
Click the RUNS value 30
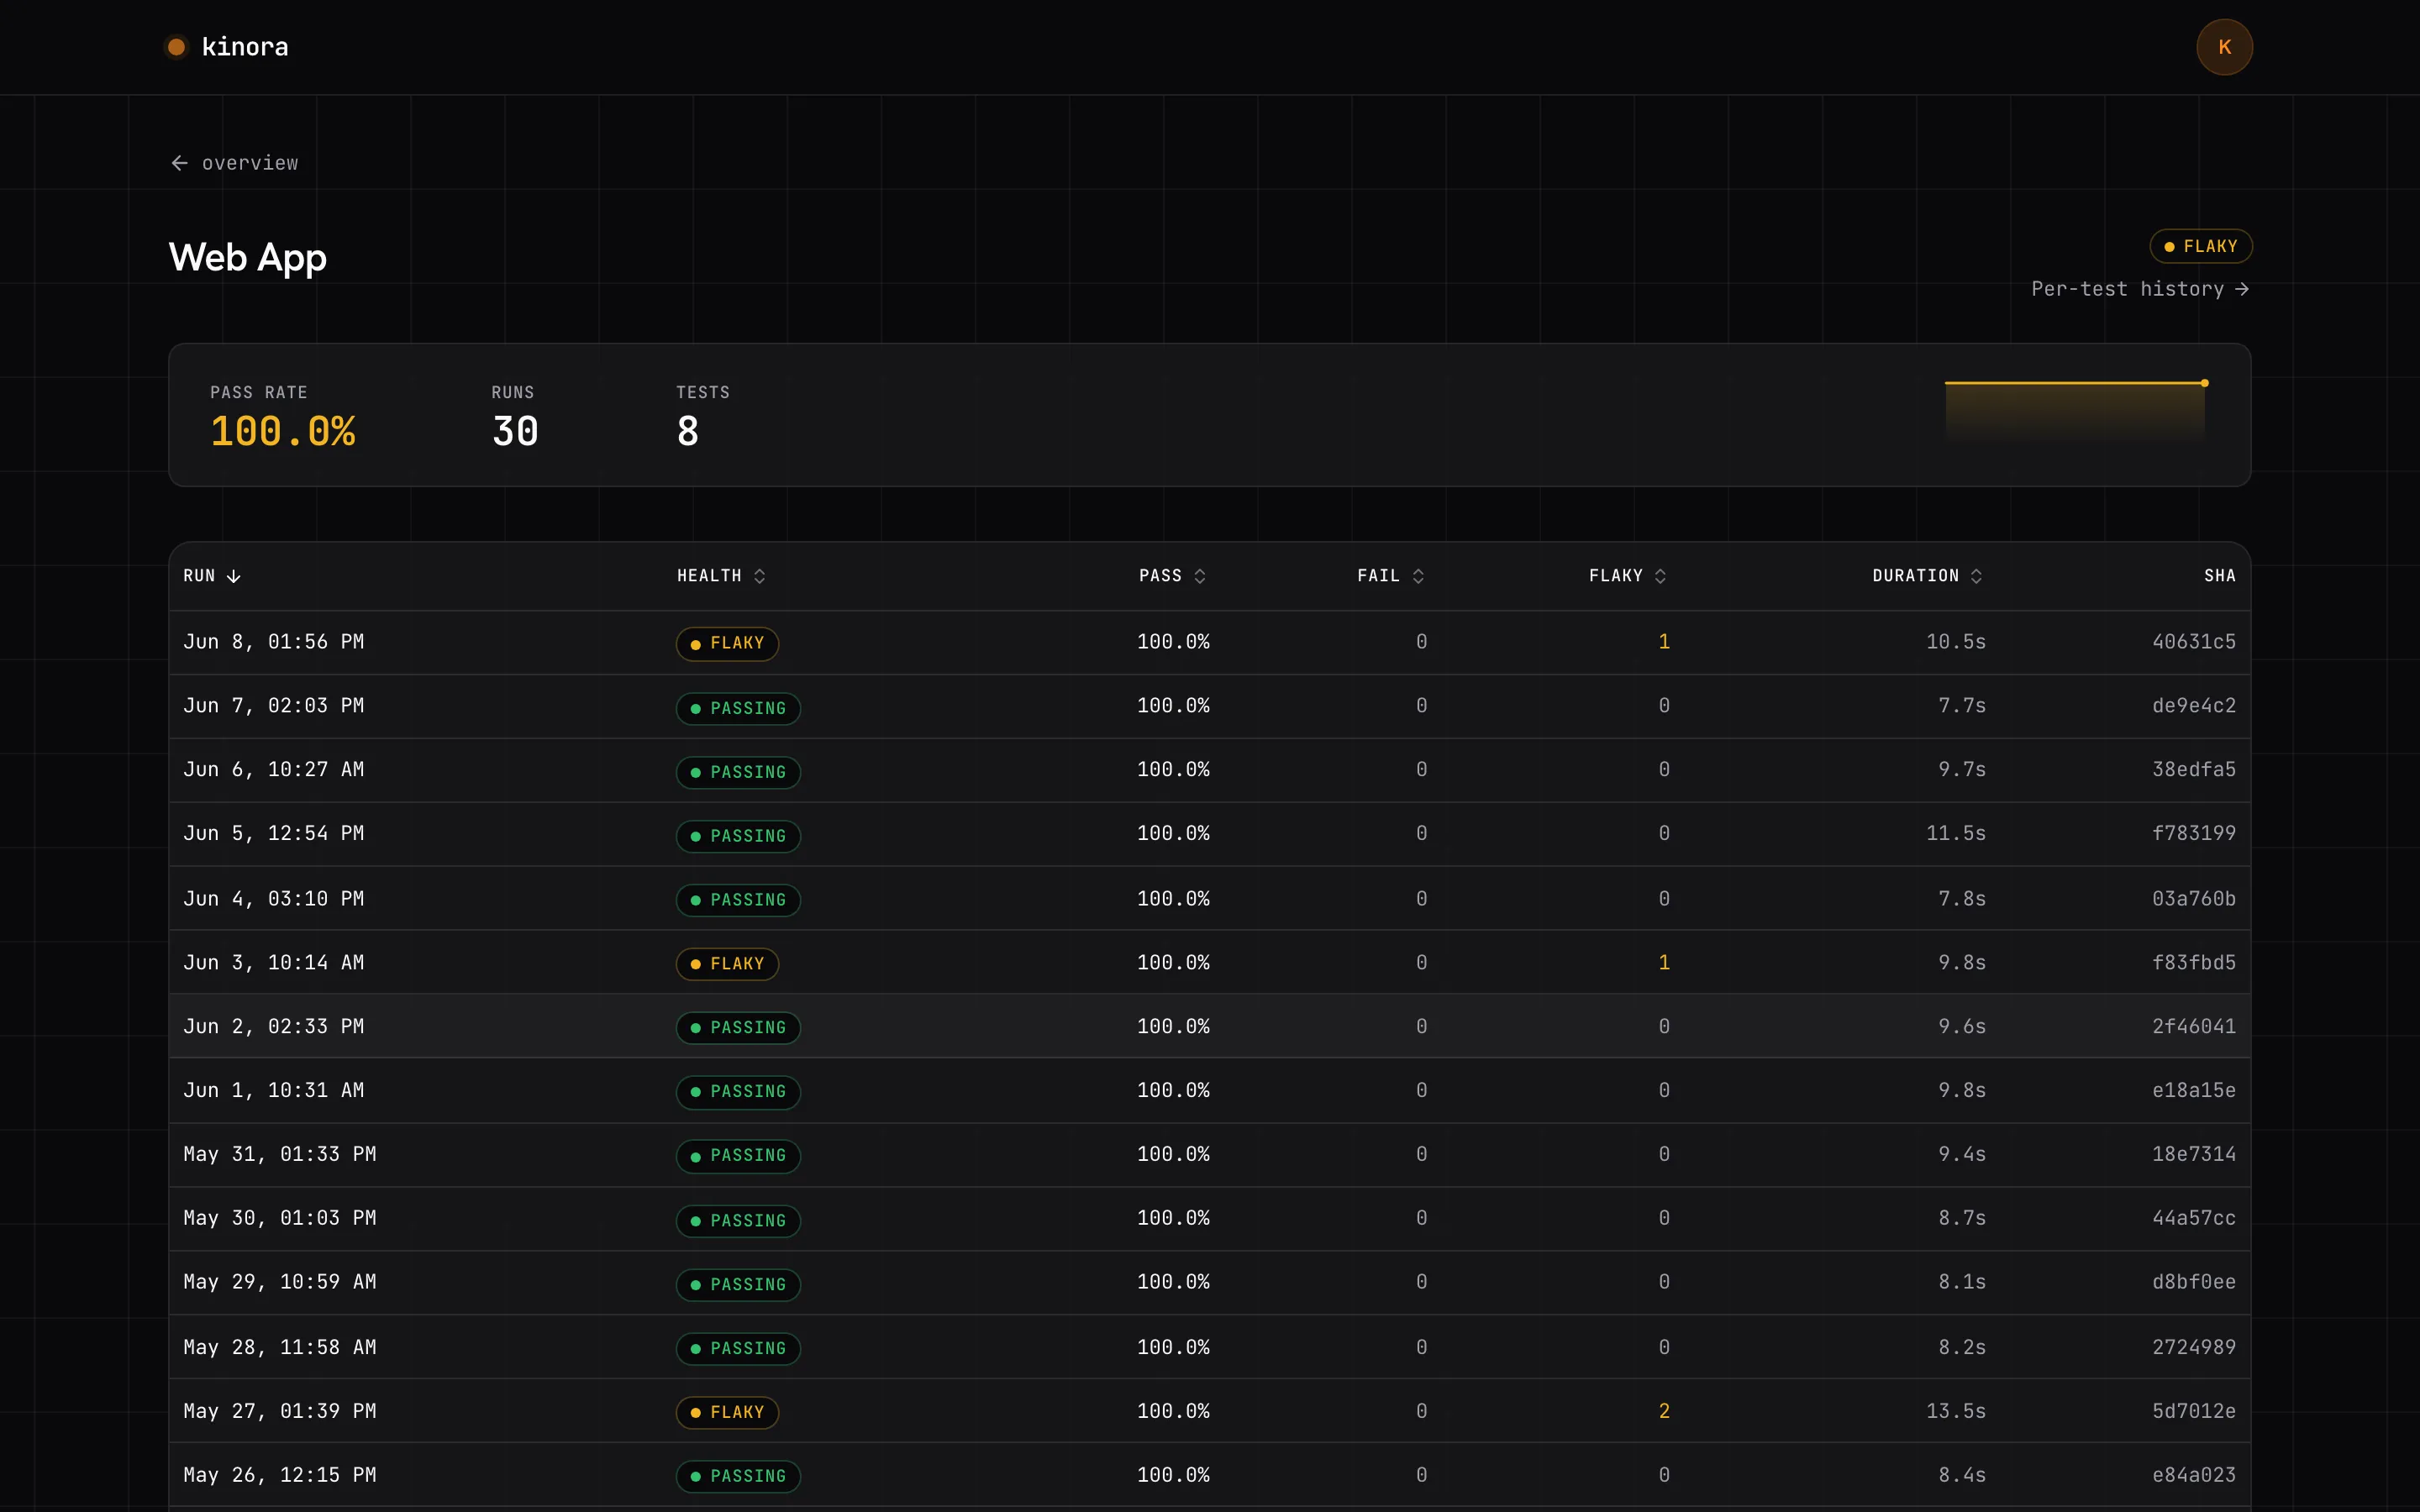[516, 432]
